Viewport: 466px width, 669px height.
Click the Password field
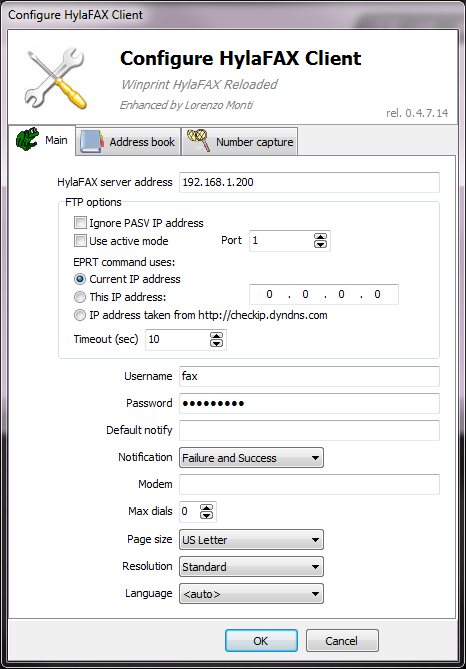click(x=309, y=403)
